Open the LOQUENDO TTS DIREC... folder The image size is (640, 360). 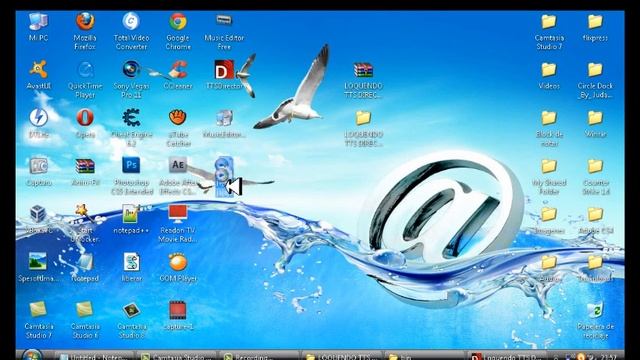pyautogui.click(x=363, y=118)
